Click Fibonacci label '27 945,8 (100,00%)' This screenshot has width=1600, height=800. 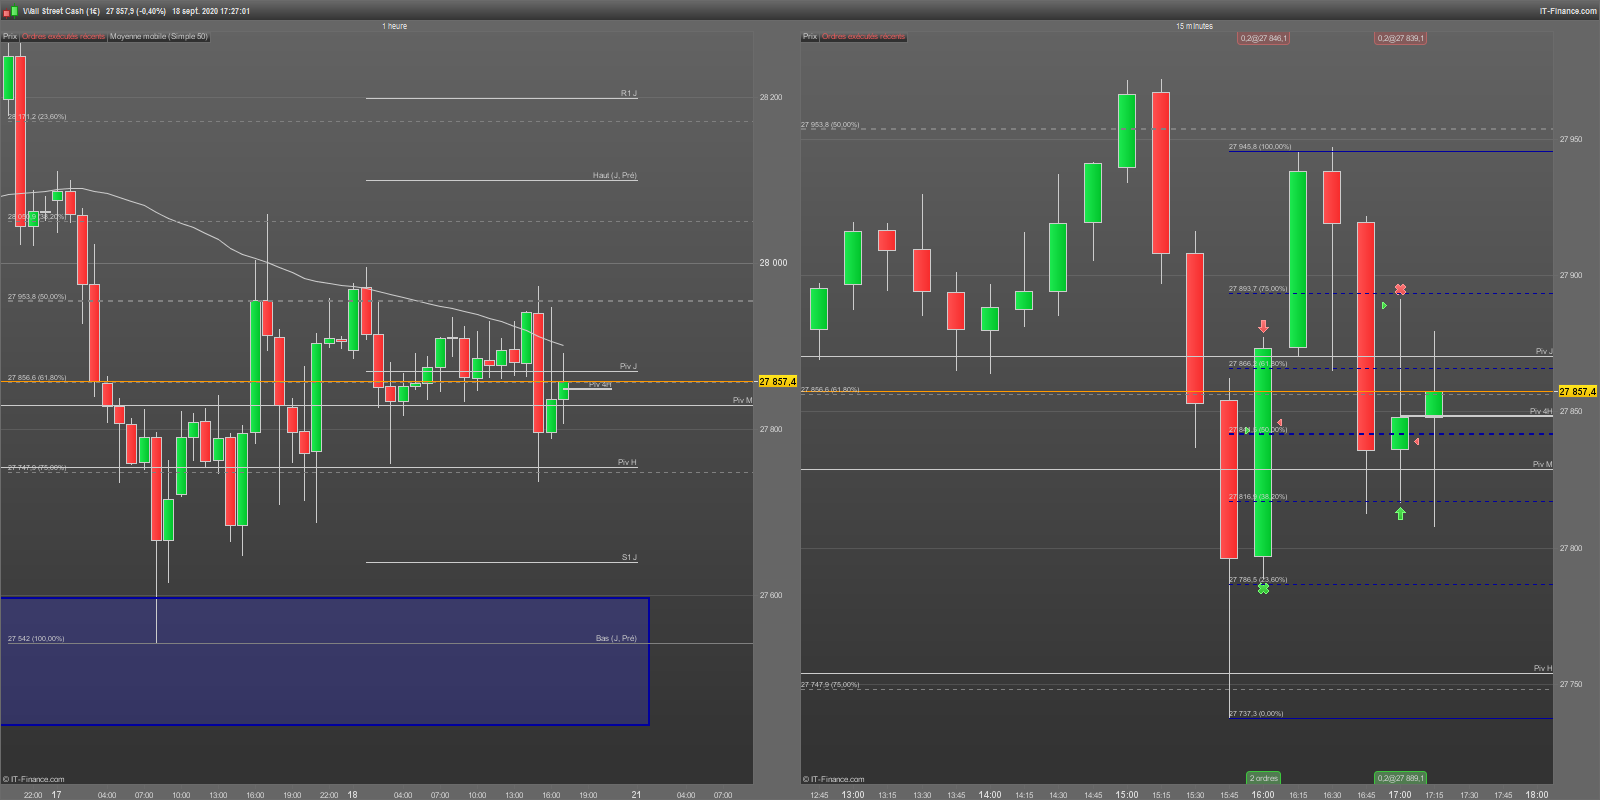click(1260, 147)
